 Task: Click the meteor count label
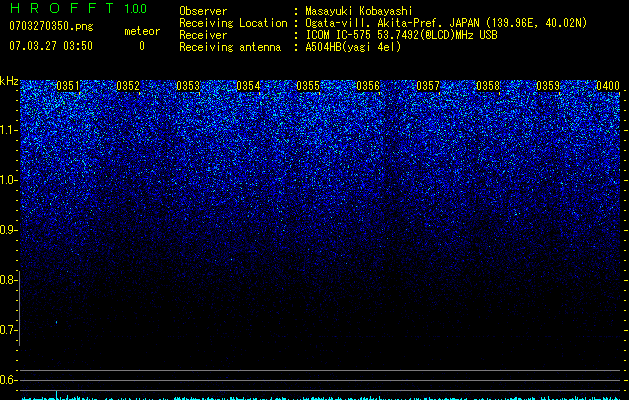[x=142, y=31]
